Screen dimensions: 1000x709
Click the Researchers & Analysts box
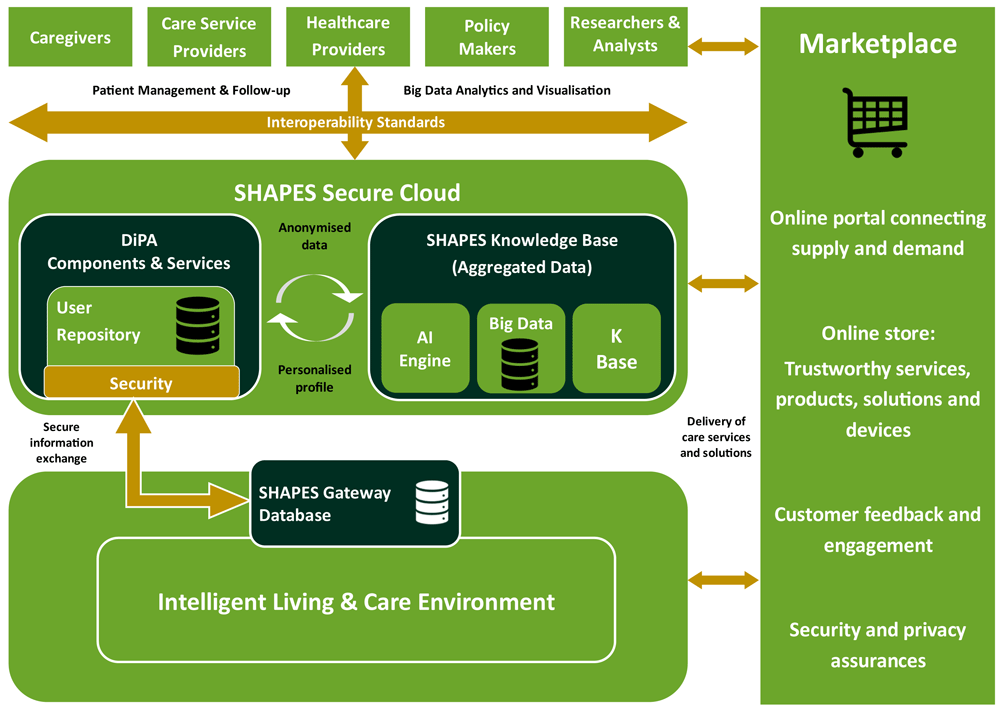(x=626, y=37)
